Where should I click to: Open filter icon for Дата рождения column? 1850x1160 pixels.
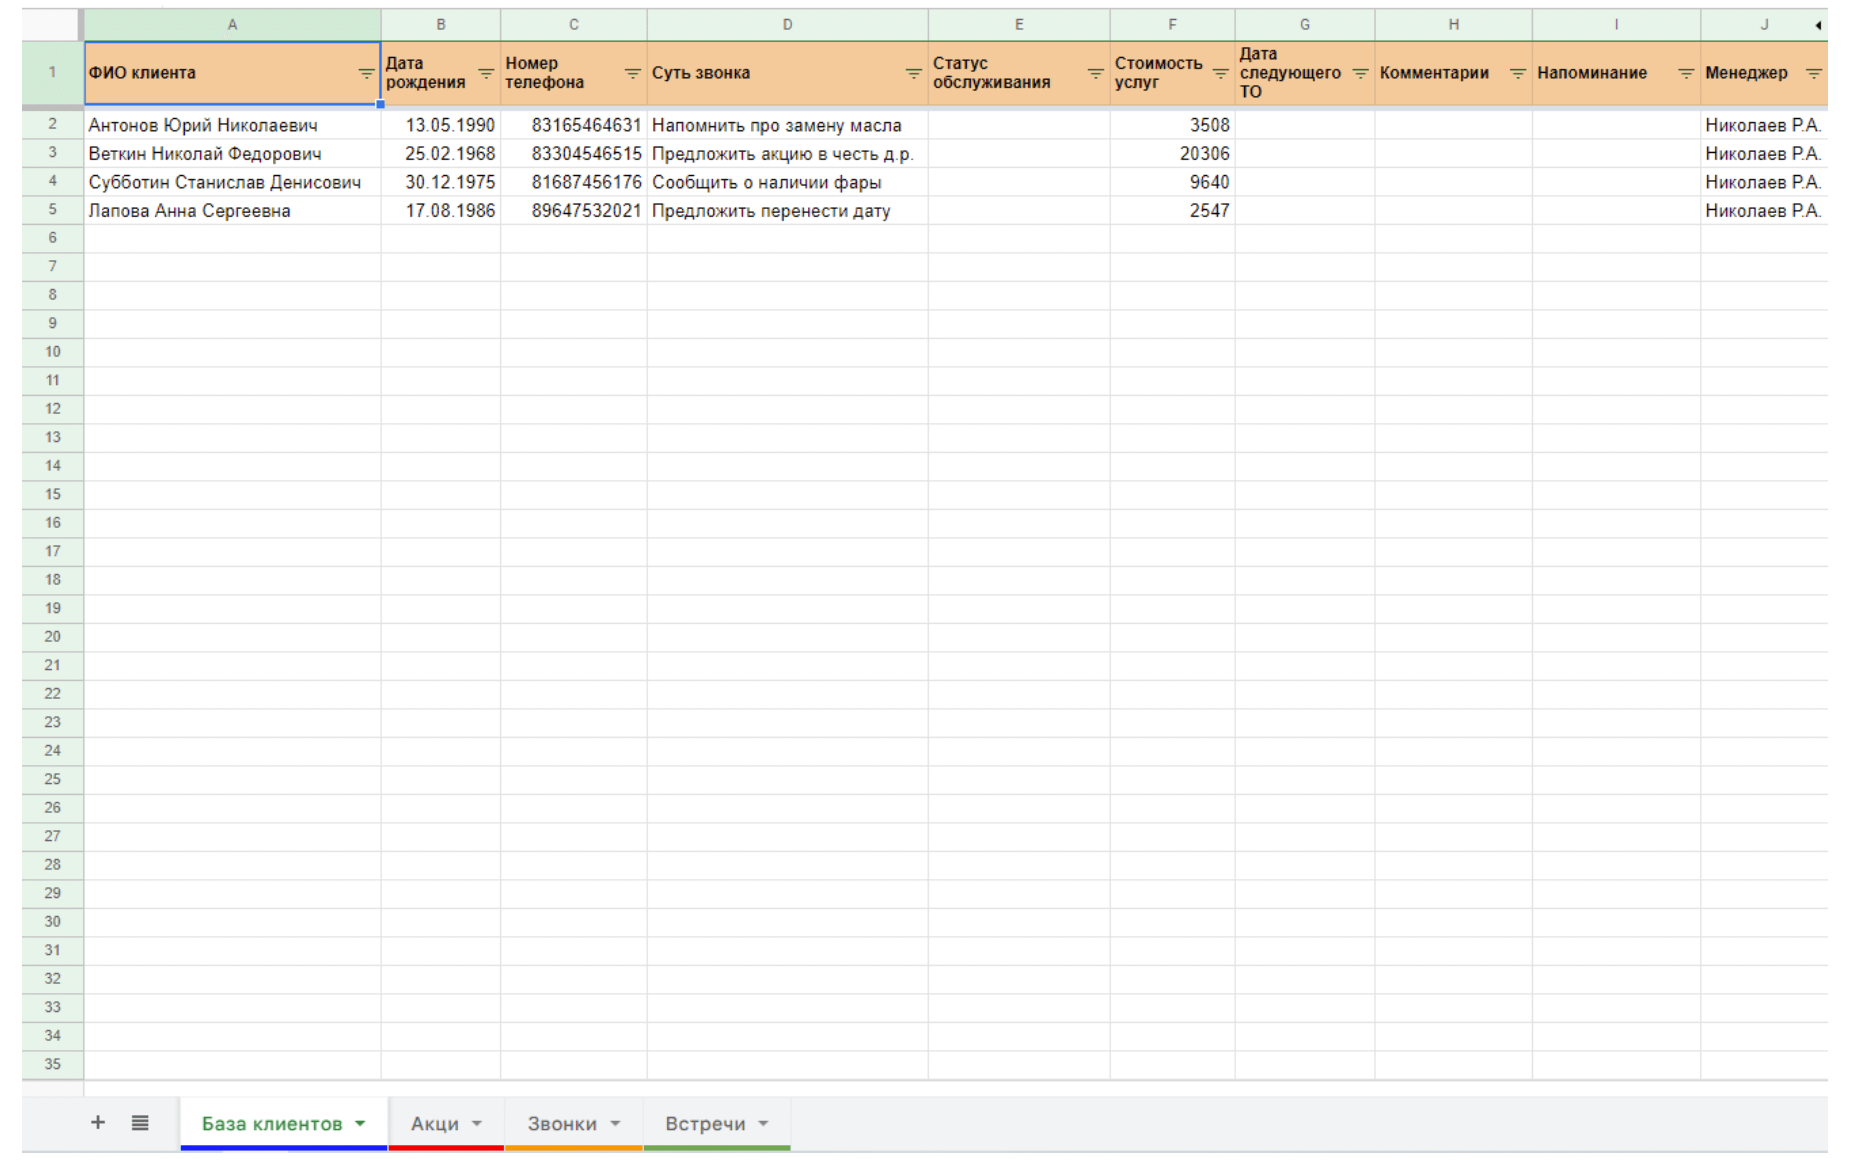(486, 73)
